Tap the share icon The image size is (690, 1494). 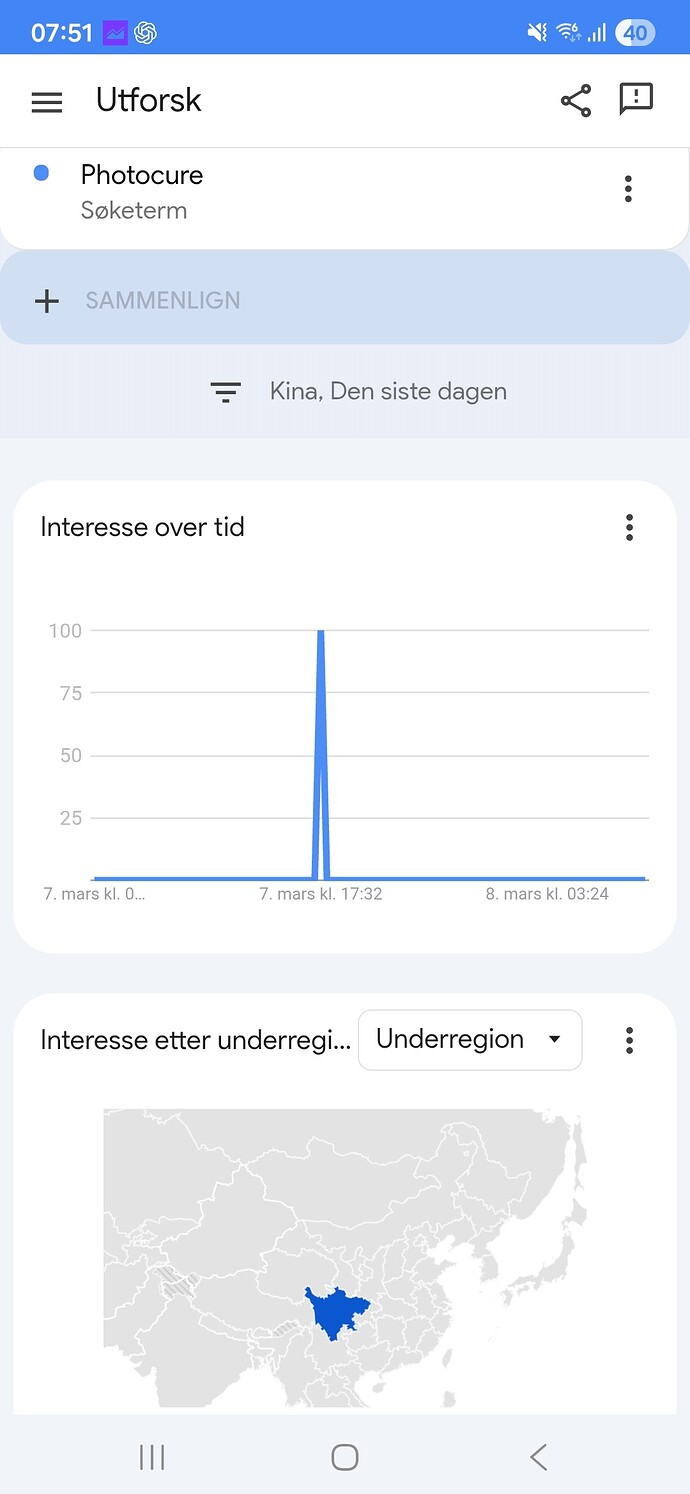[x=575, y=100]
